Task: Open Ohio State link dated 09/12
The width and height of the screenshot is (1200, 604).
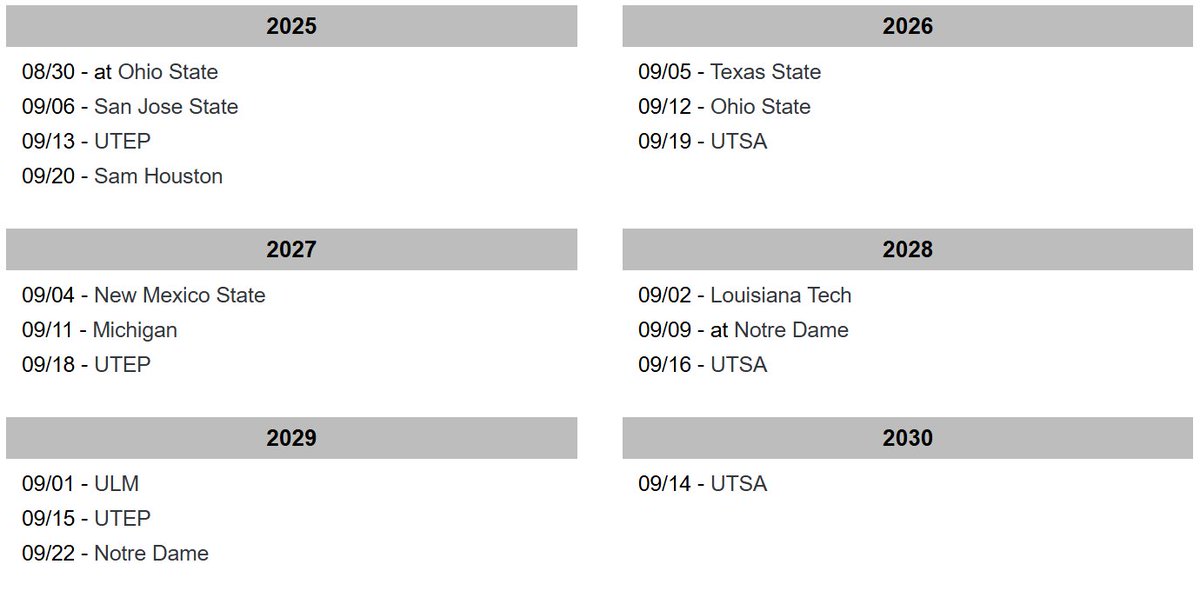Action: (760, 107)
